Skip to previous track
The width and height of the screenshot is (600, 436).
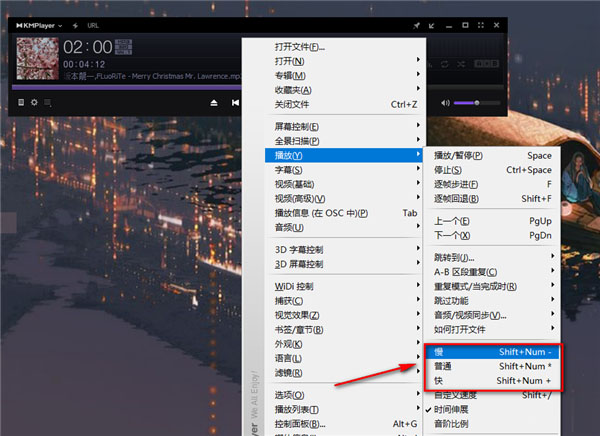[235, 103]
